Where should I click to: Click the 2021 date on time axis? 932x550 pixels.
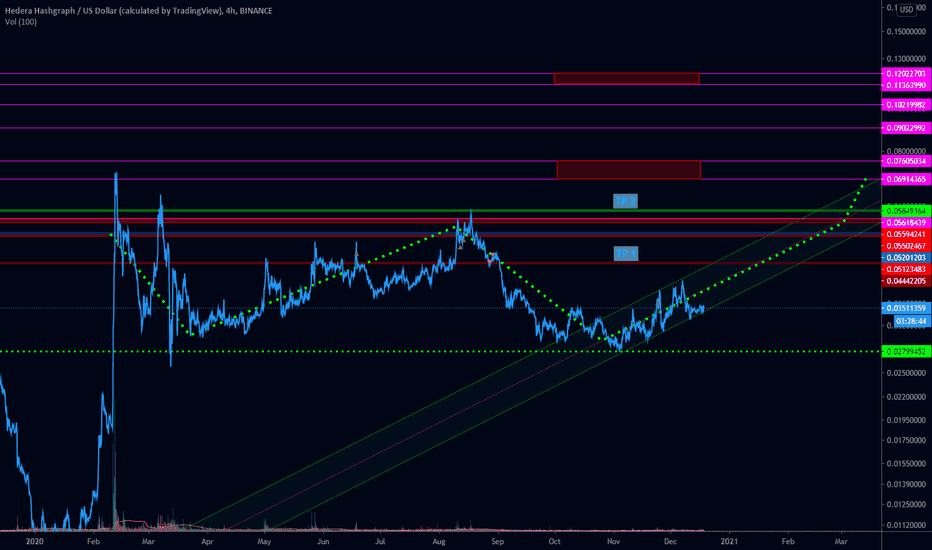tap(729, 541)
